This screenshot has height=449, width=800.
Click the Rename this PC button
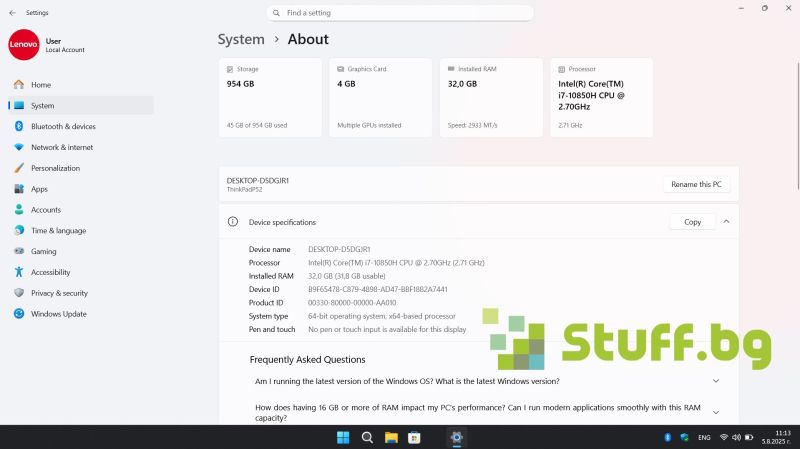click(696, 184)
